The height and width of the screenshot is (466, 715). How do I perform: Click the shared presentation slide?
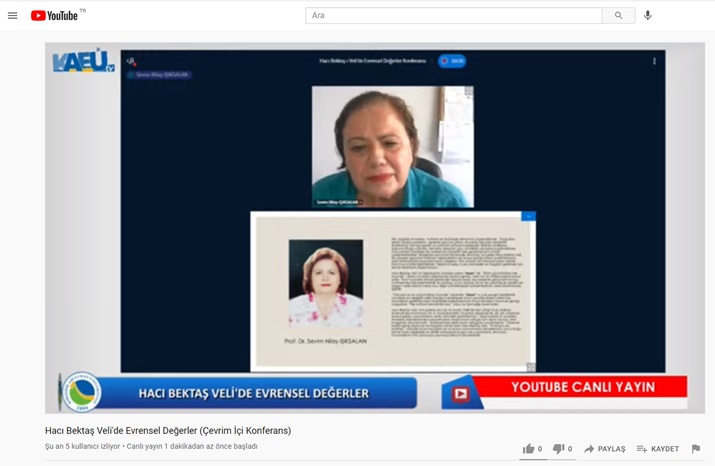tap(393, 291)
